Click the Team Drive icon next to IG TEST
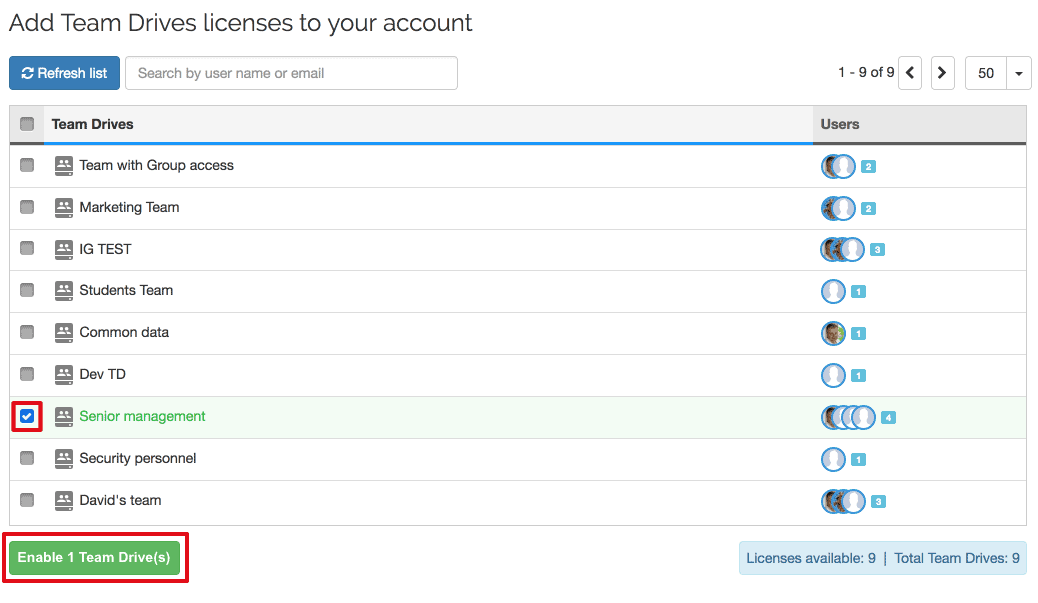 pos(64,249)
